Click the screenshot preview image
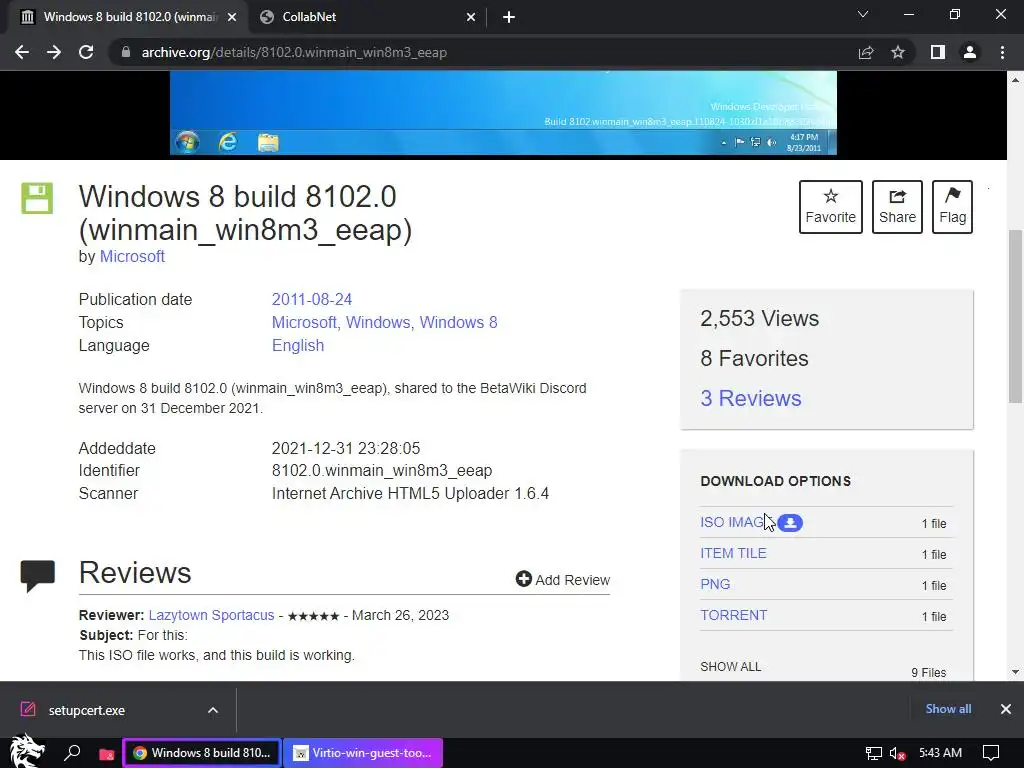Screen dimensions: 1024x768 tap(503, 113)
